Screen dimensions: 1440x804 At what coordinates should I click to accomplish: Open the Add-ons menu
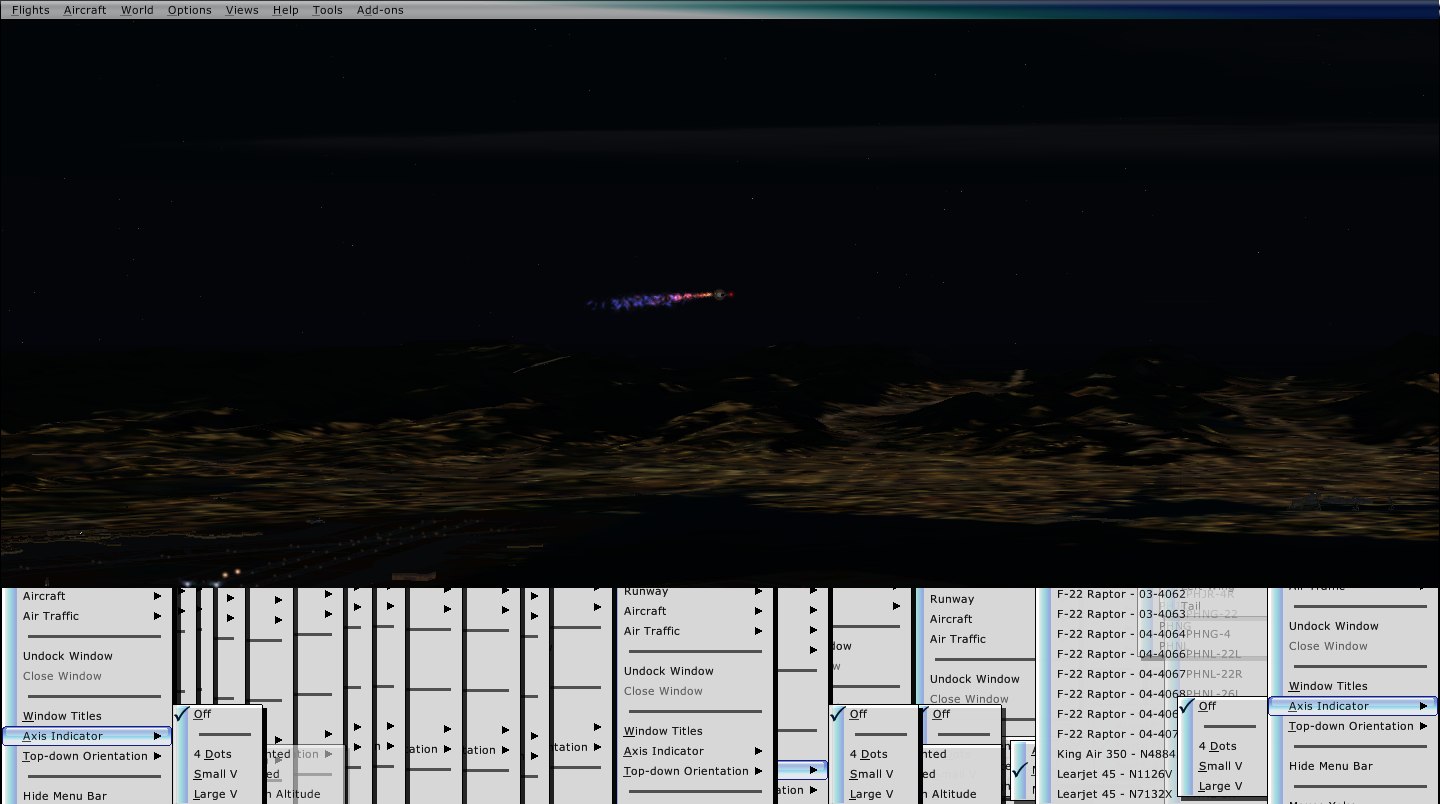[380, 10]
